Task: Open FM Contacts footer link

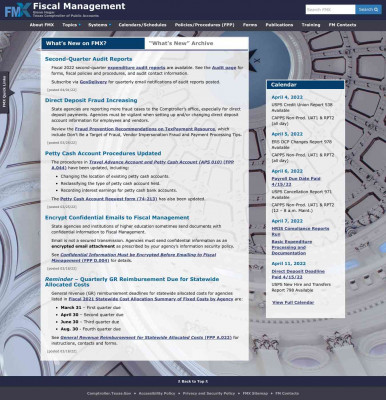Action: coord(287,394)
